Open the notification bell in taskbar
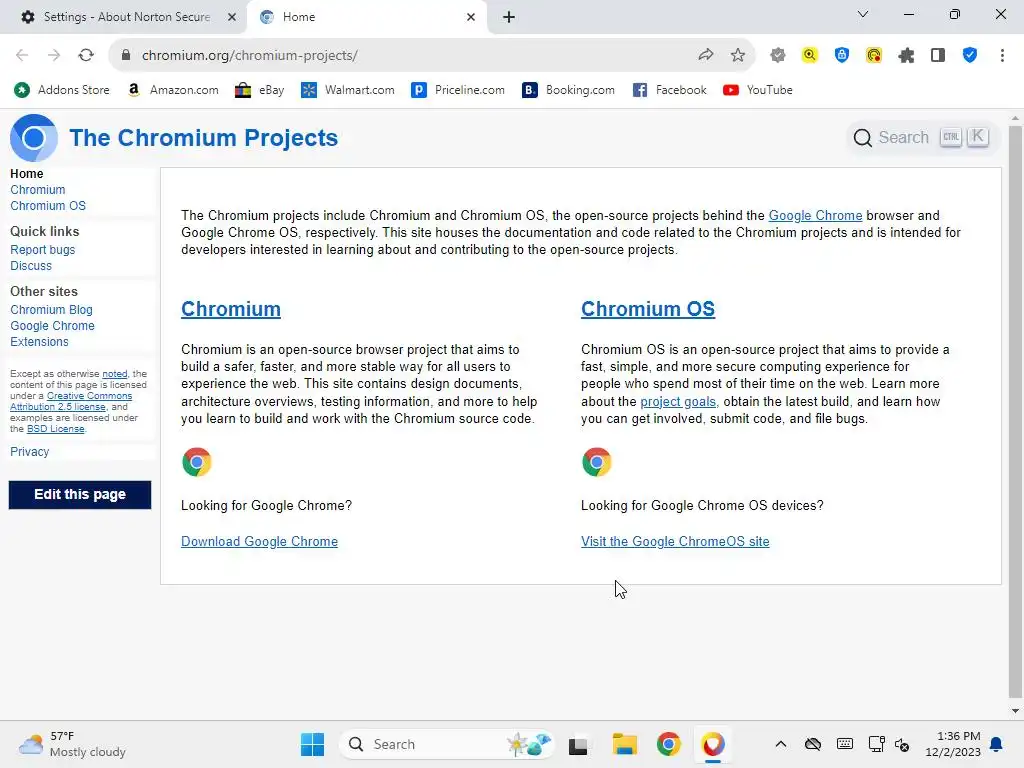This screenshot has height=768, width=1024. click(997, 744)
